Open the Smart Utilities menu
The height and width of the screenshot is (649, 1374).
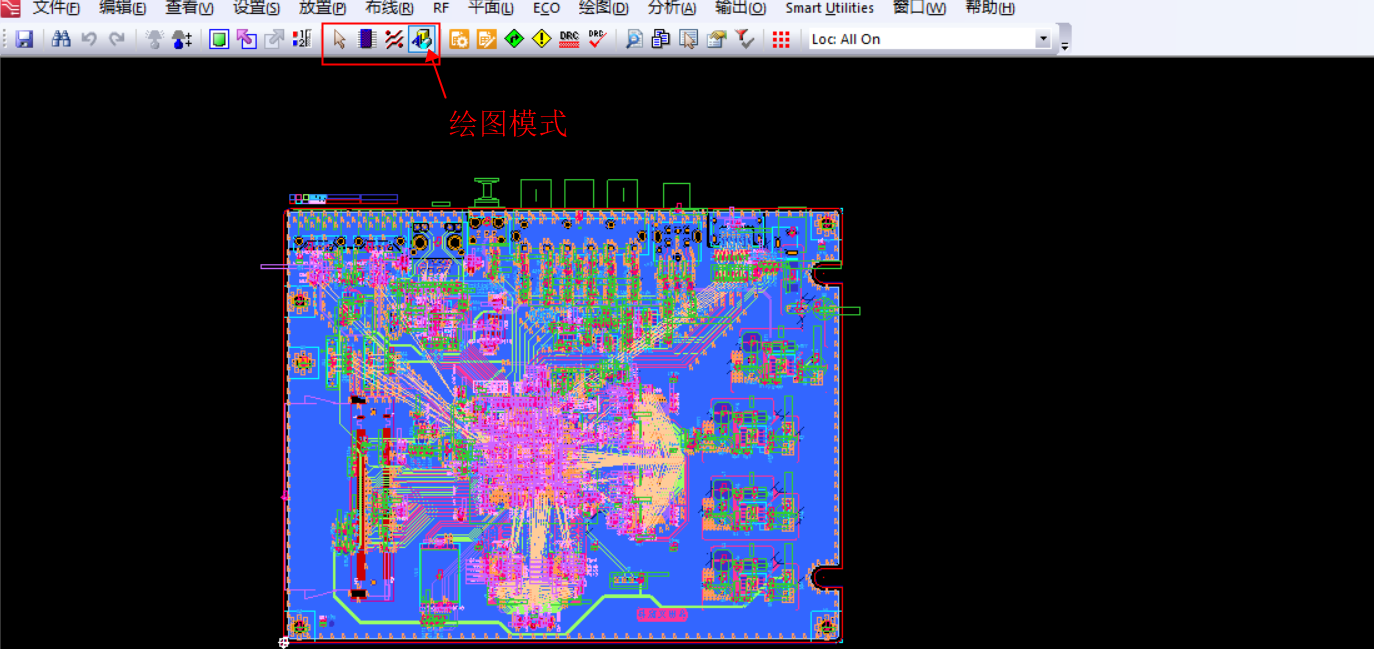click(x=829, y=8)
